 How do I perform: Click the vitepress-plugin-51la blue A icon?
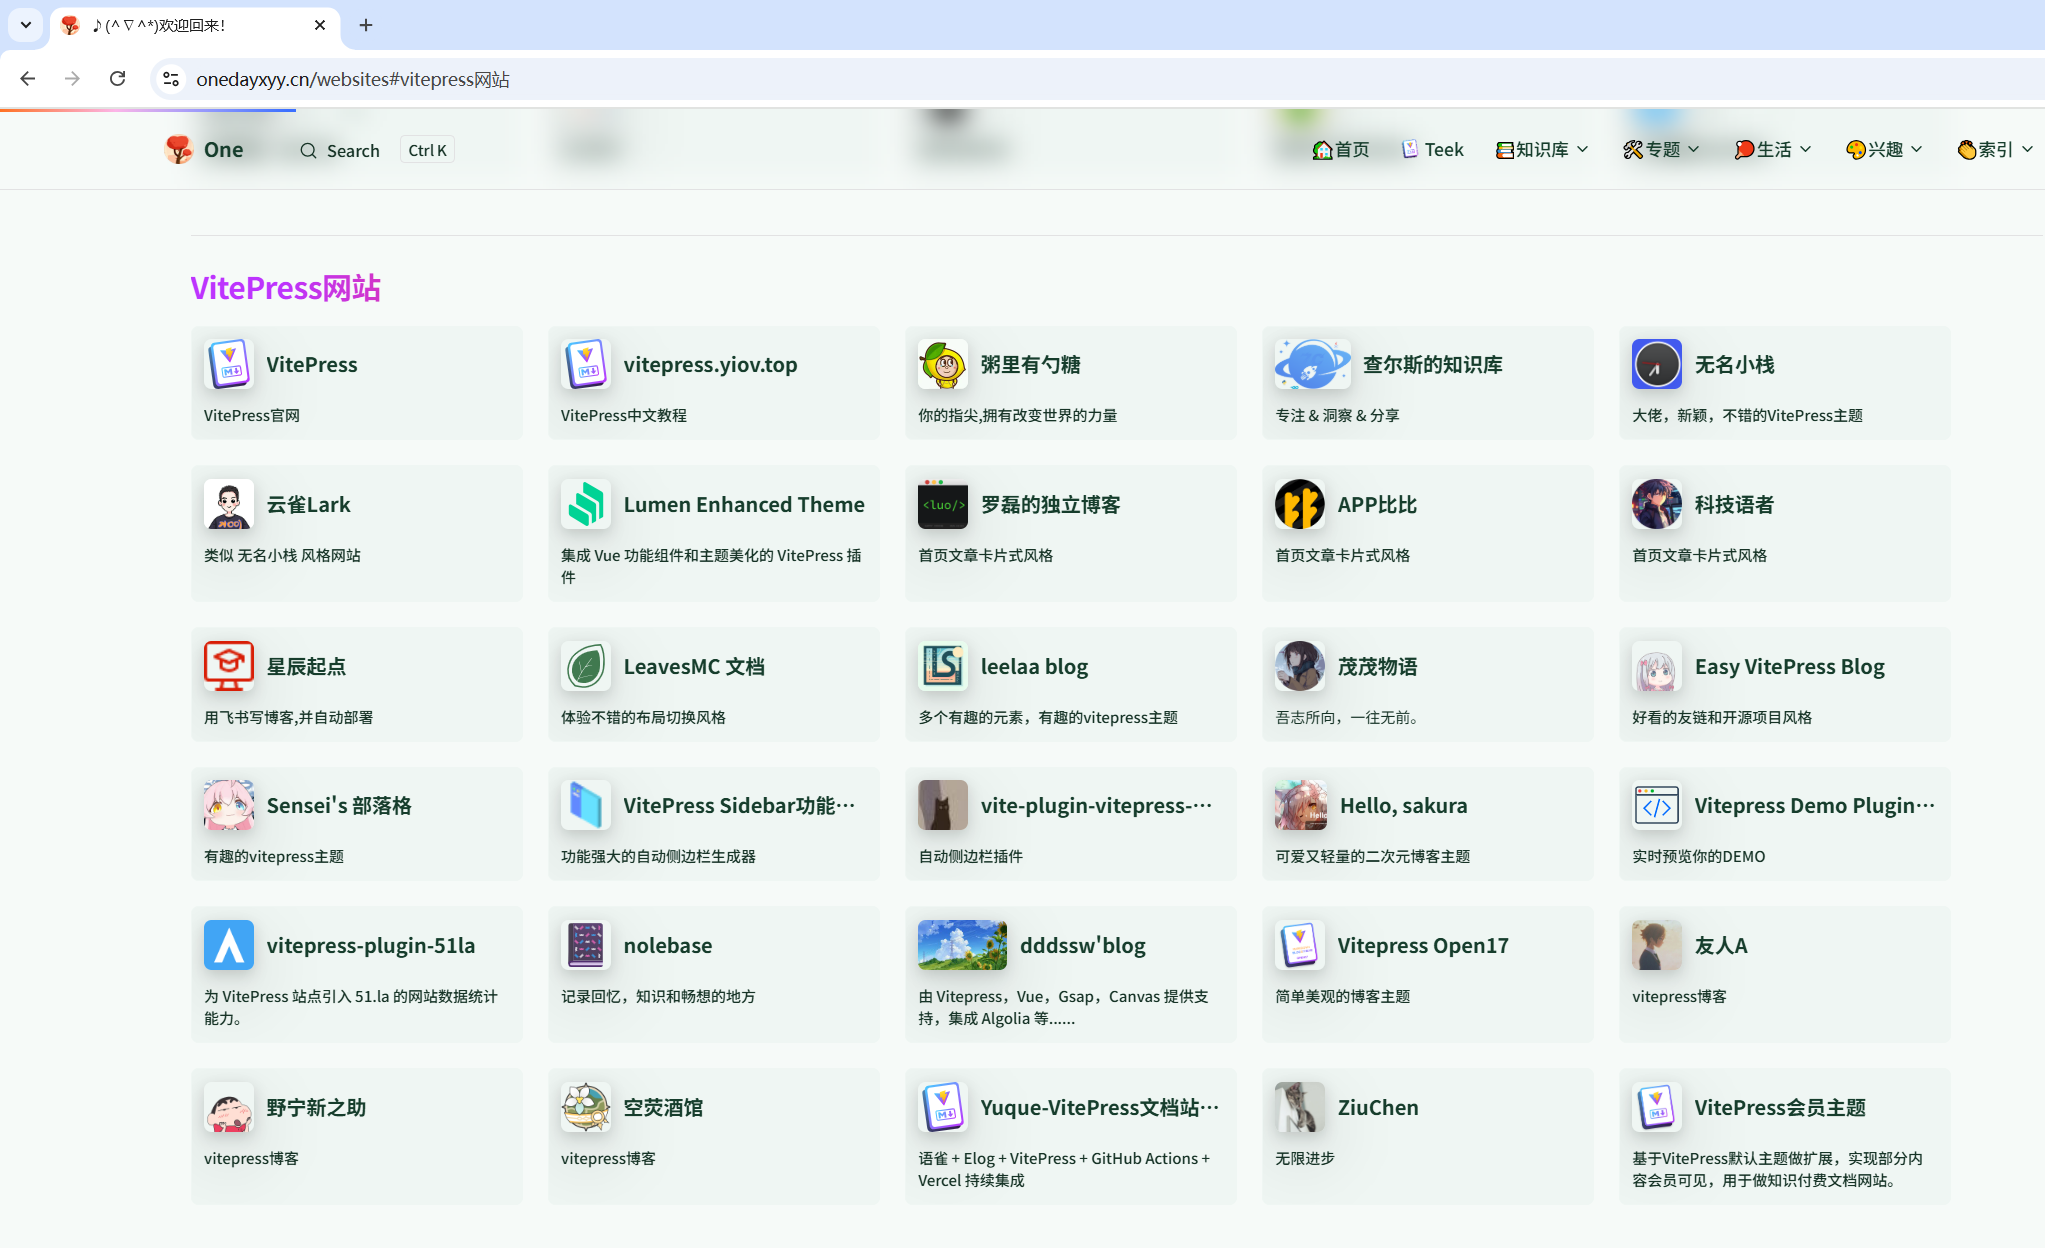229,945
